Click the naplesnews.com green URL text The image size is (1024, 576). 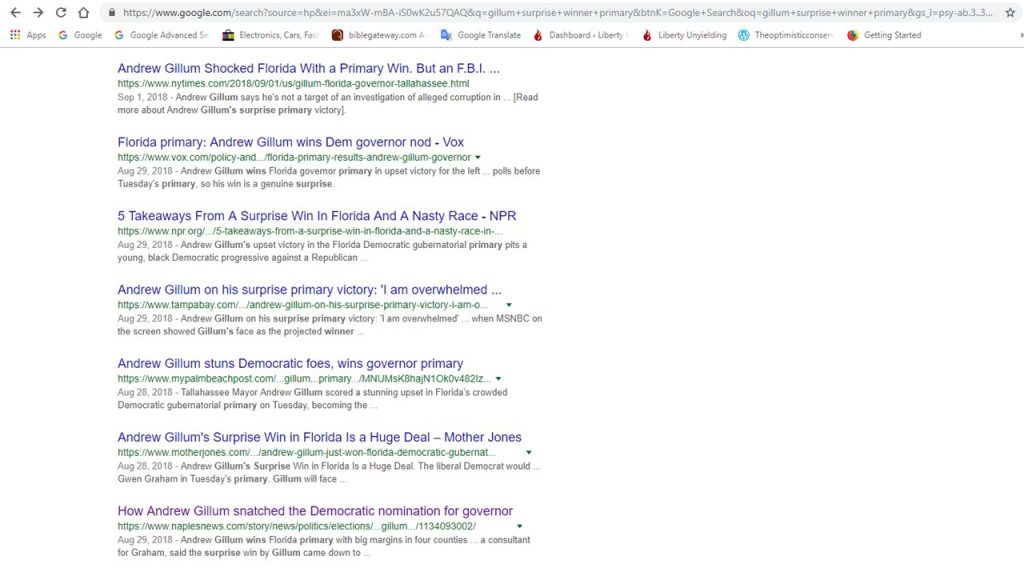296,526
